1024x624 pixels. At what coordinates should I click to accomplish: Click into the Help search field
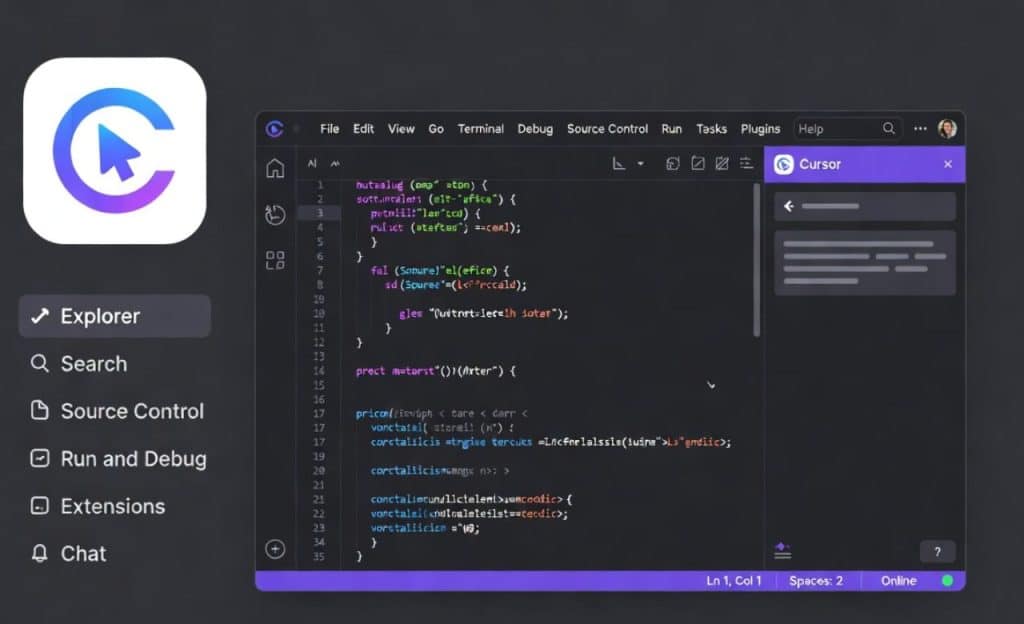pyautogui.click(x=848, y=129)
